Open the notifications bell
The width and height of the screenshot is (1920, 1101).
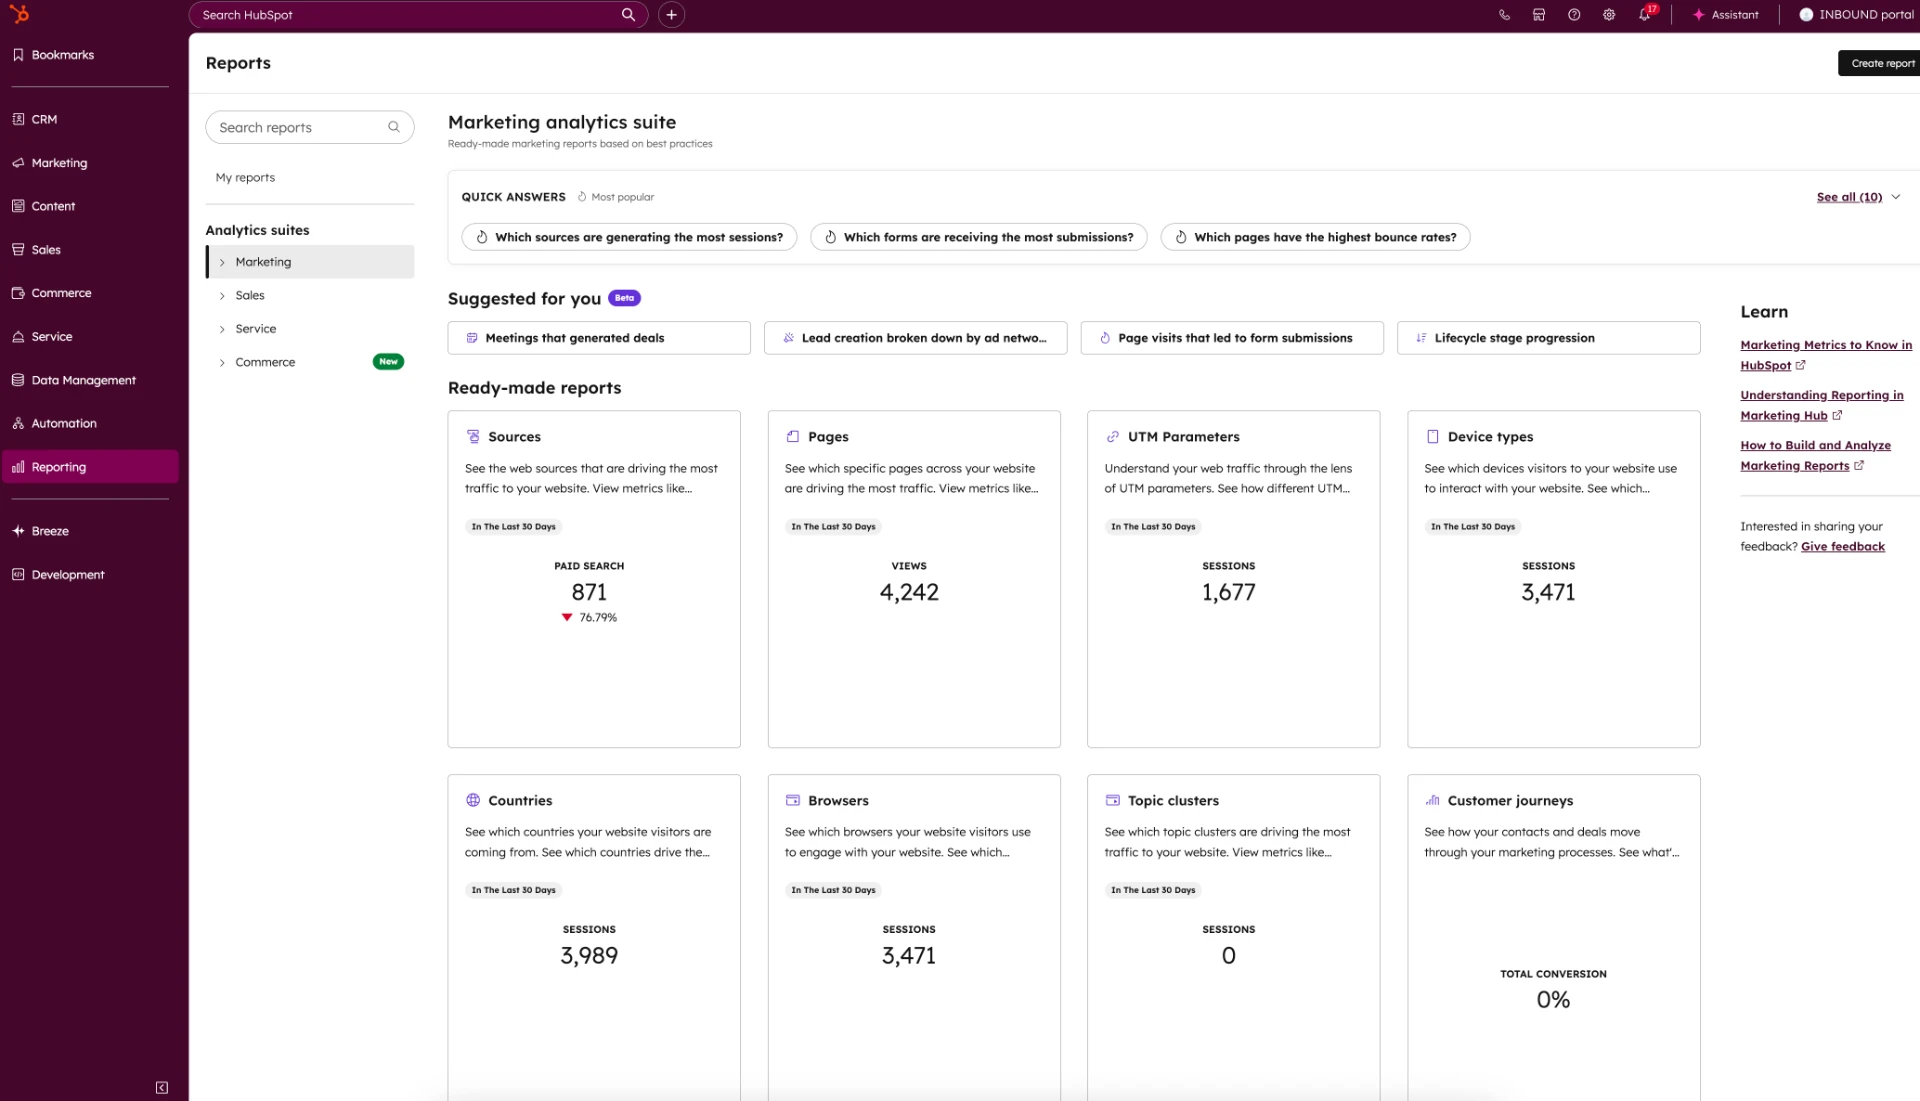click(1645, 14)
